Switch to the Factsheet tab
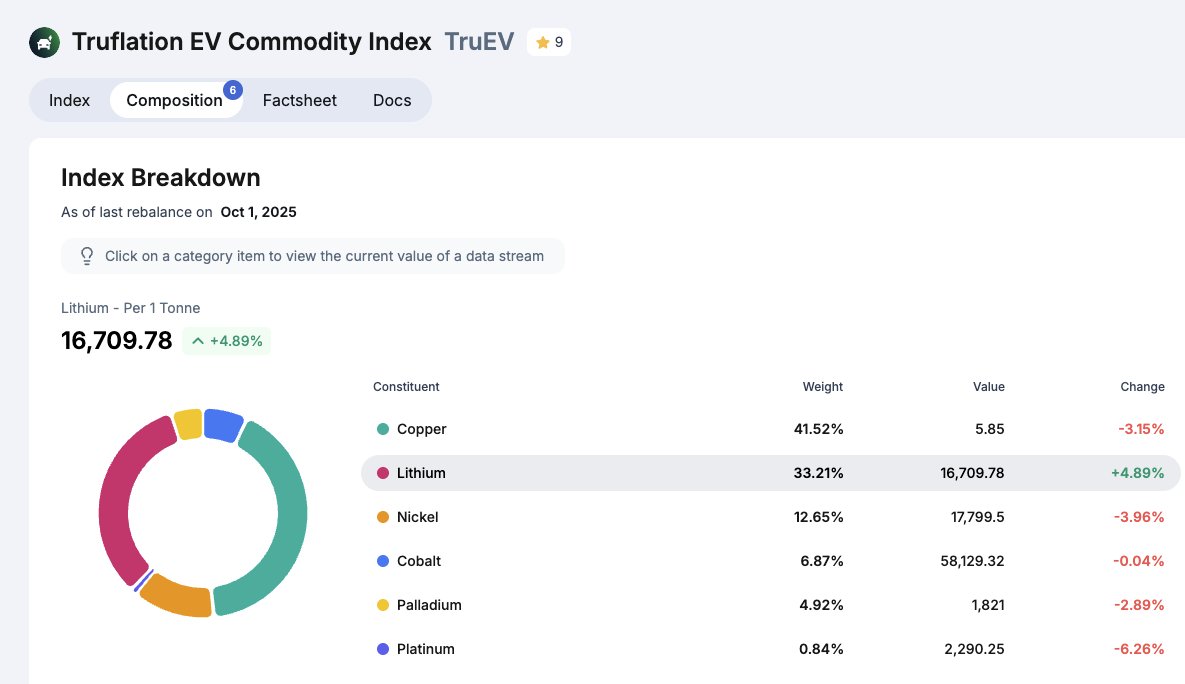 [x=299, y=101]
